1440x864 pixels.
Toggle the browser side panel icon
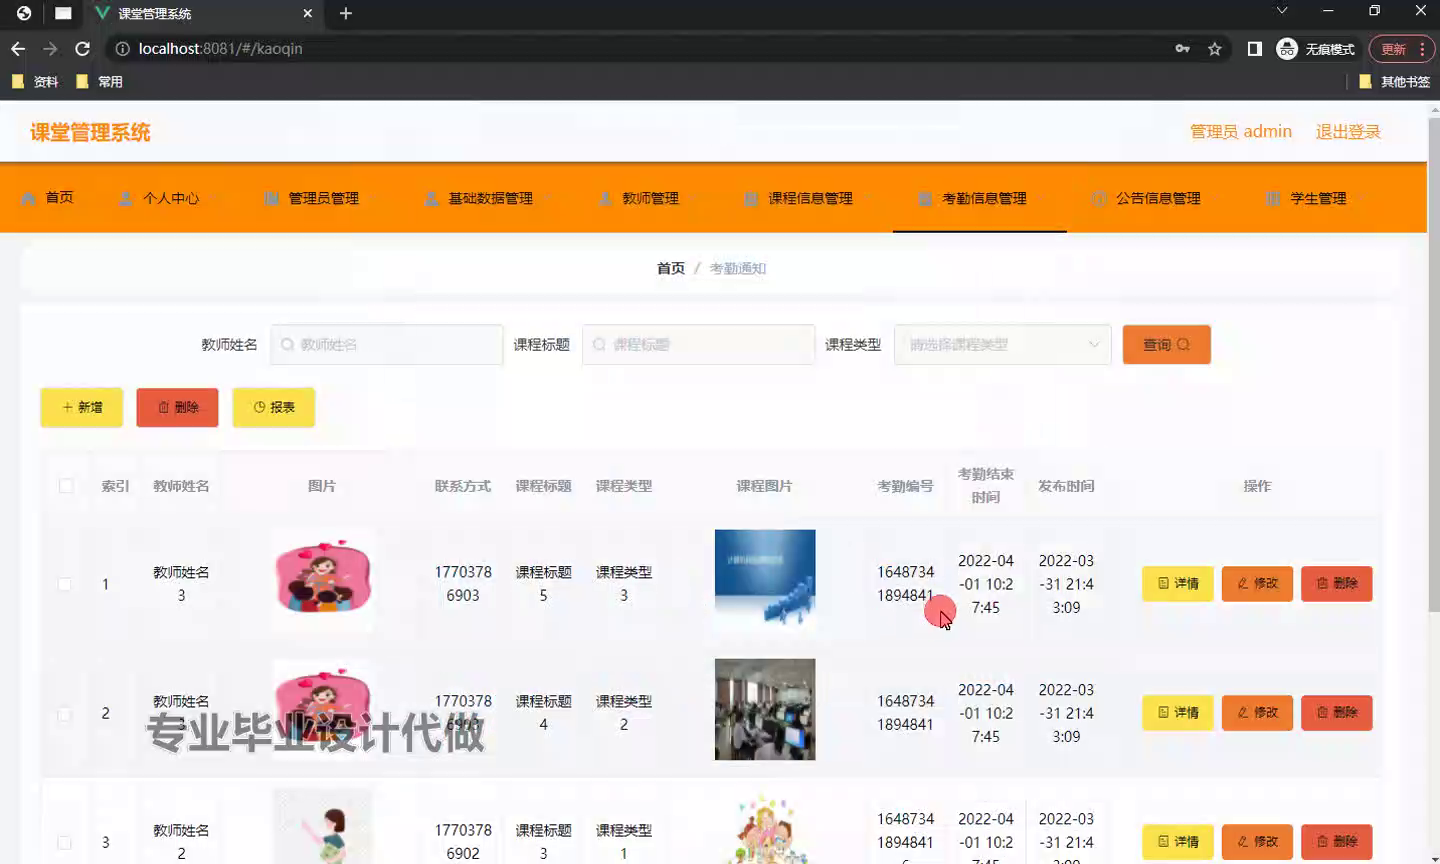(1255, 48)
